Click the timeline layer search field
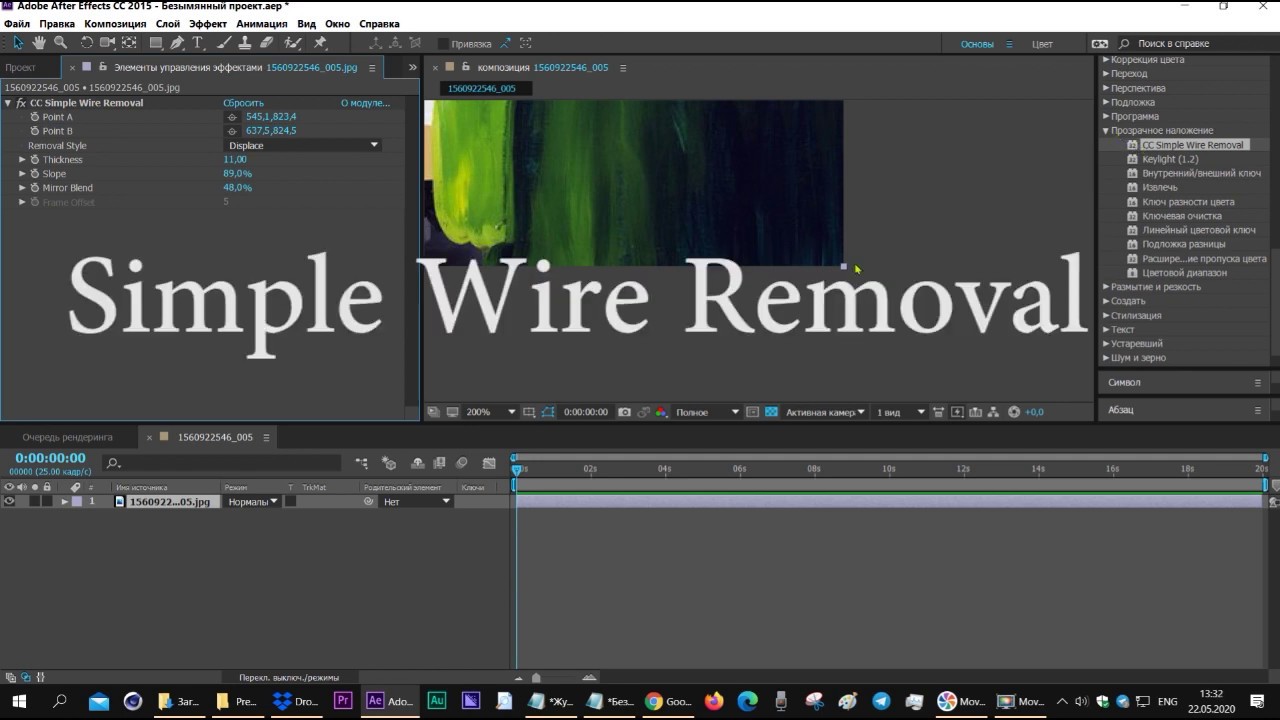This screenshot has width=1280, height=720. pyautogui.click(x=222, y=463)
